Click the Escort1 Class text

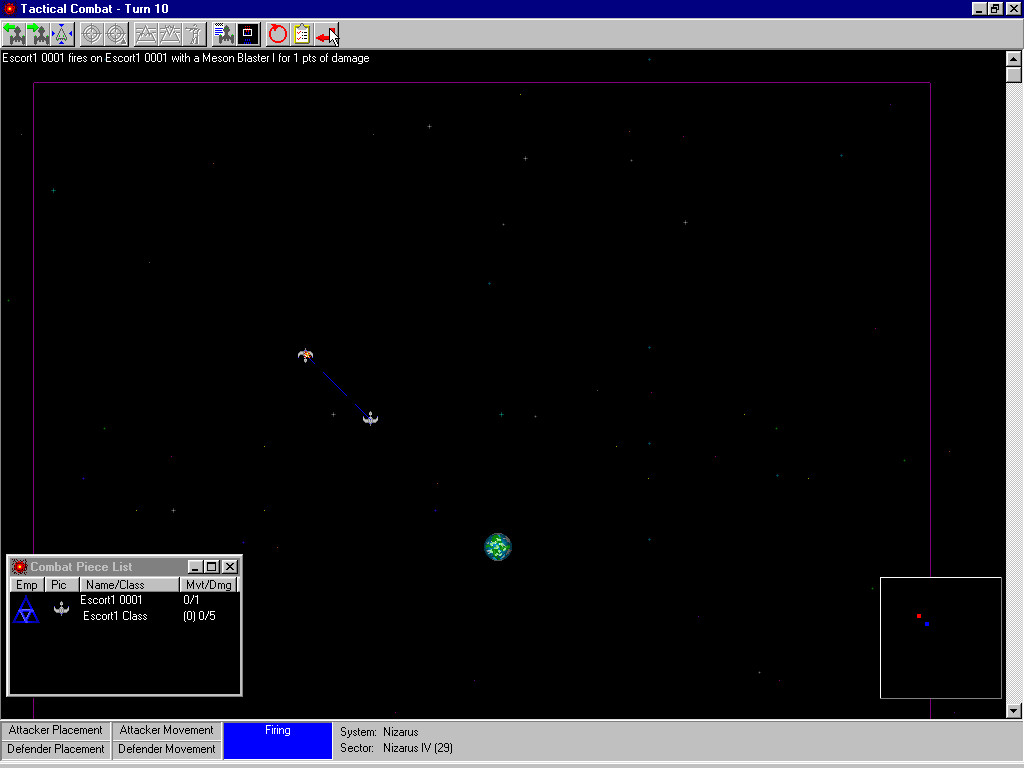[115, 616]
